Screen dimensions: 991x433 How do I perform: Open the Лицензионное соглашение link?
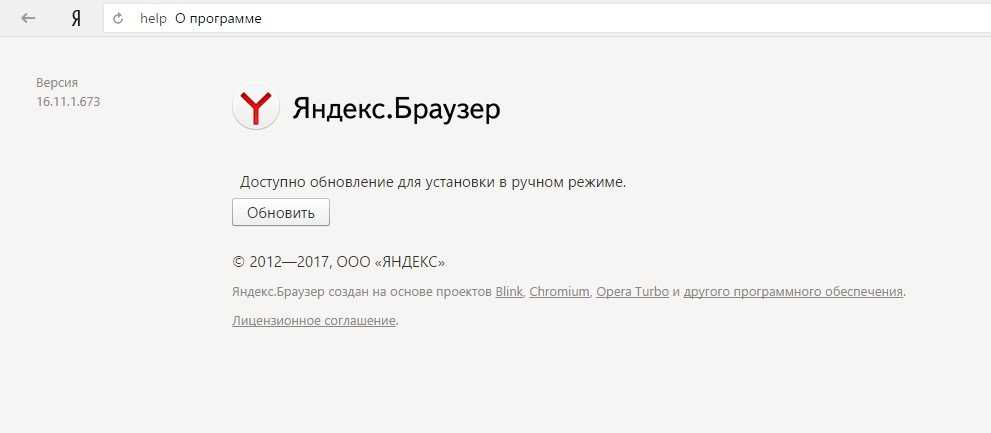click(314, 321)
